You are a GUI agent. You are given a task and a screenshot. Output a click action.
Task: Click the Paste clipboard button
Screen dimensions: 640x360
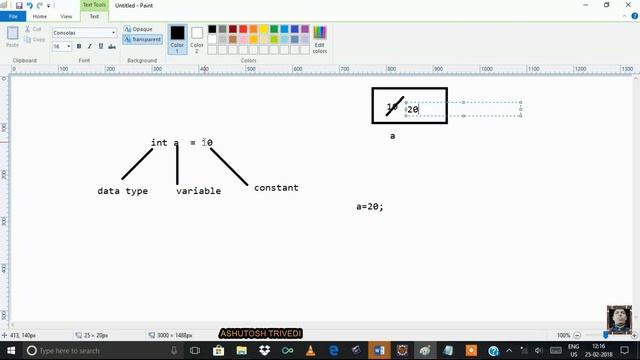click(12, 37)
